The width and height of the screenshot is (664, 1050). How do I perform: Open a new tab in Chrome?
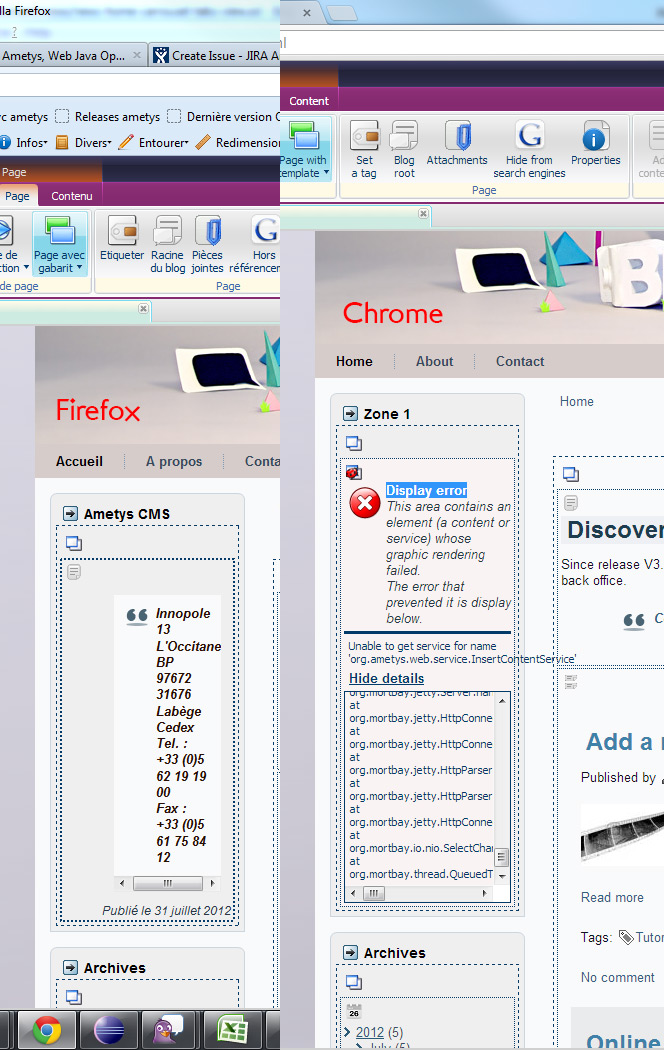point(341,13)
